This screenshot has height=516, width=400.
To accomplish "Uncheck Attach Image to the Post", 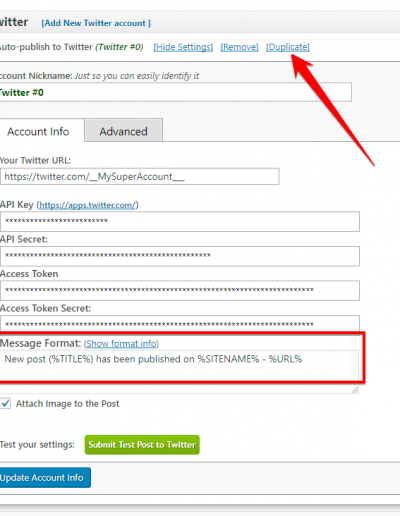I will 5,403.
